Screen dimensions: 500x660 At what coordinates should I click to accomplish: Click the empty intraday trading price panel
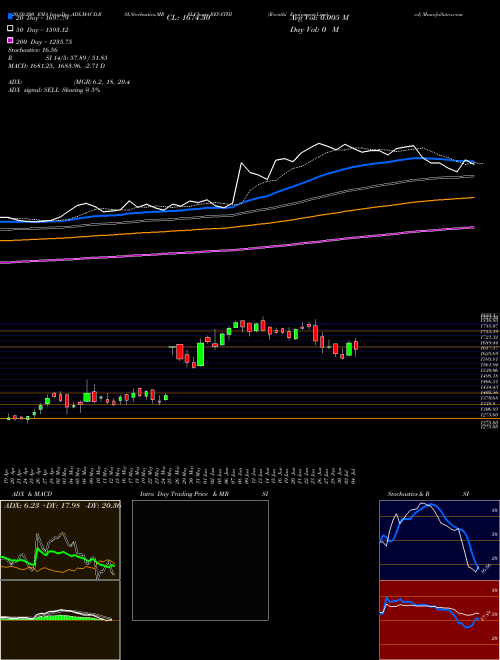[200, 560]
